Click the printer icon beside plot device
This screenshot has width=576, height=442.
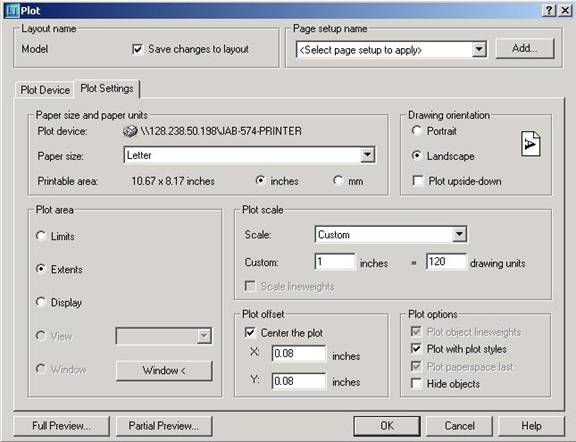(x=130, y=131)
